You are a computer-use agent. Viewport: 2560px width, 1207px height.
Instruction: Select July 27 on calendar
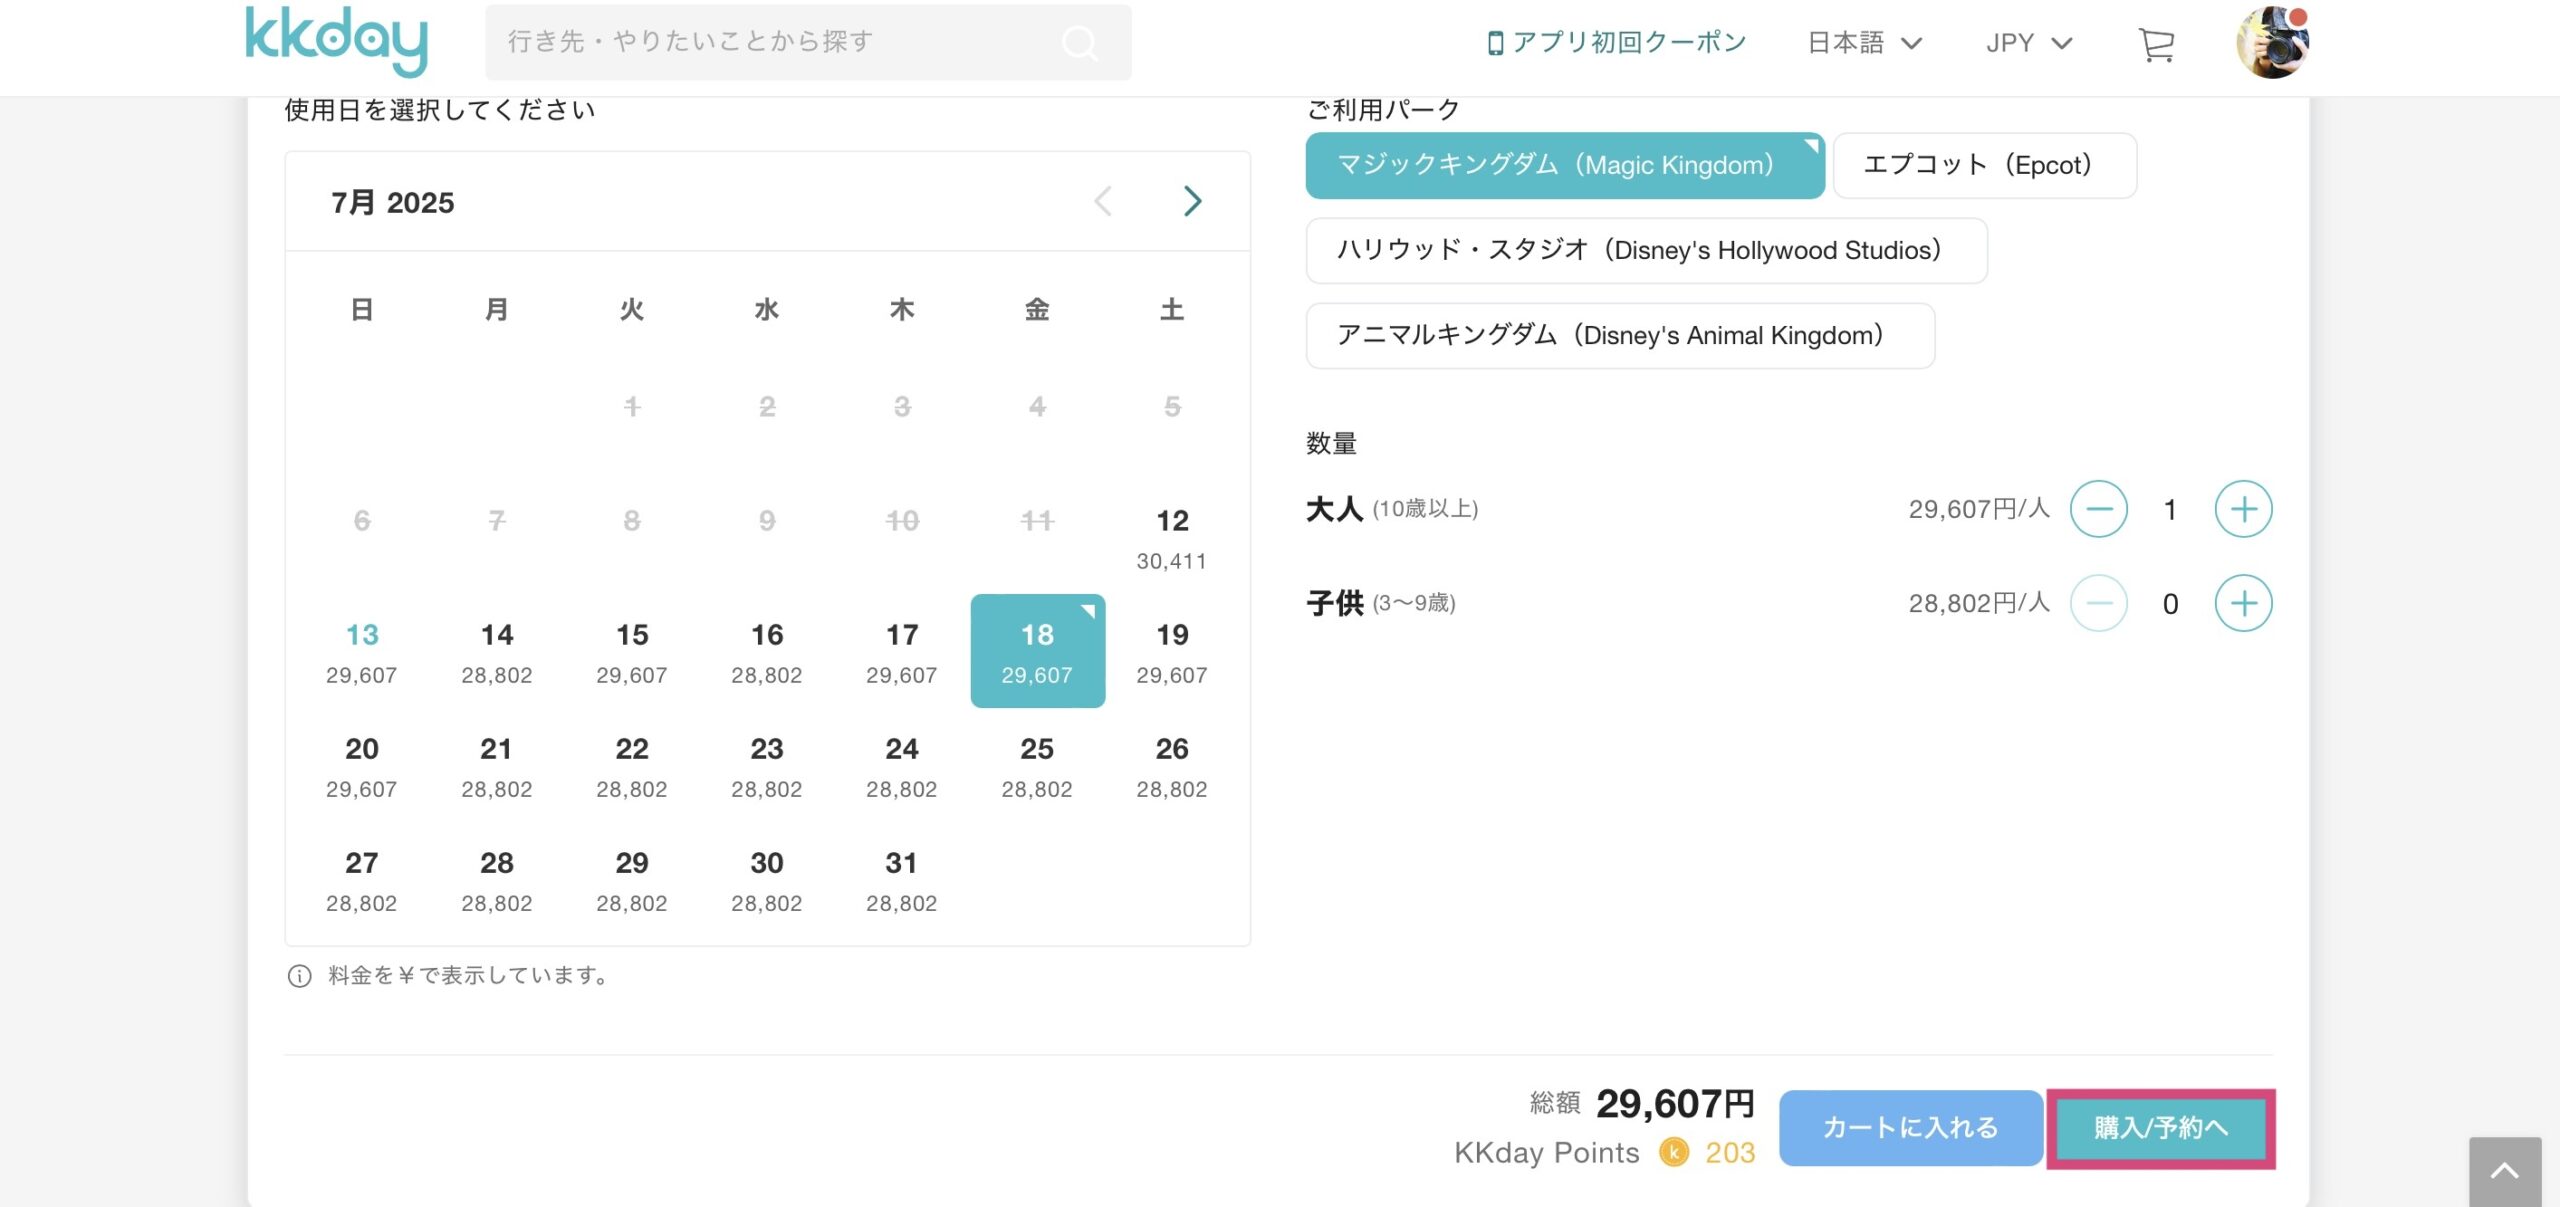(362, 880)
